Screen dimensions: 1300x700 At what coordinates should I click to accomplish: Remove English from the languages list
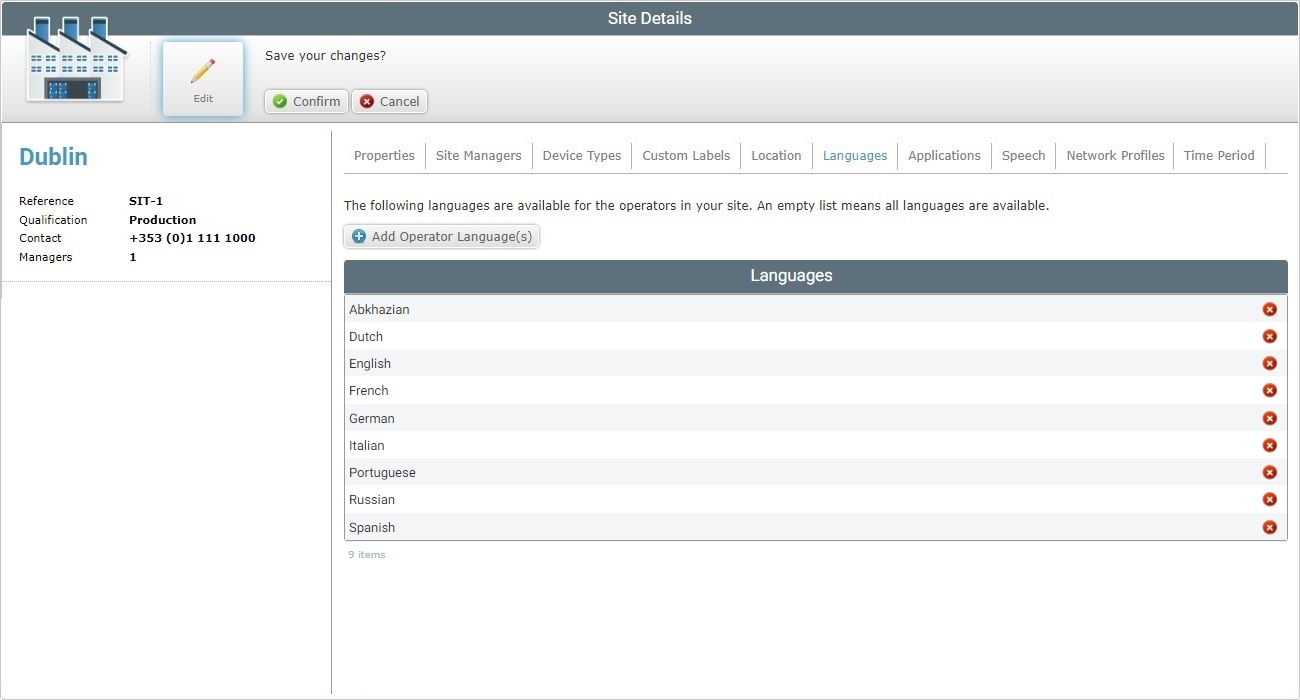(x=1270, y=363)
